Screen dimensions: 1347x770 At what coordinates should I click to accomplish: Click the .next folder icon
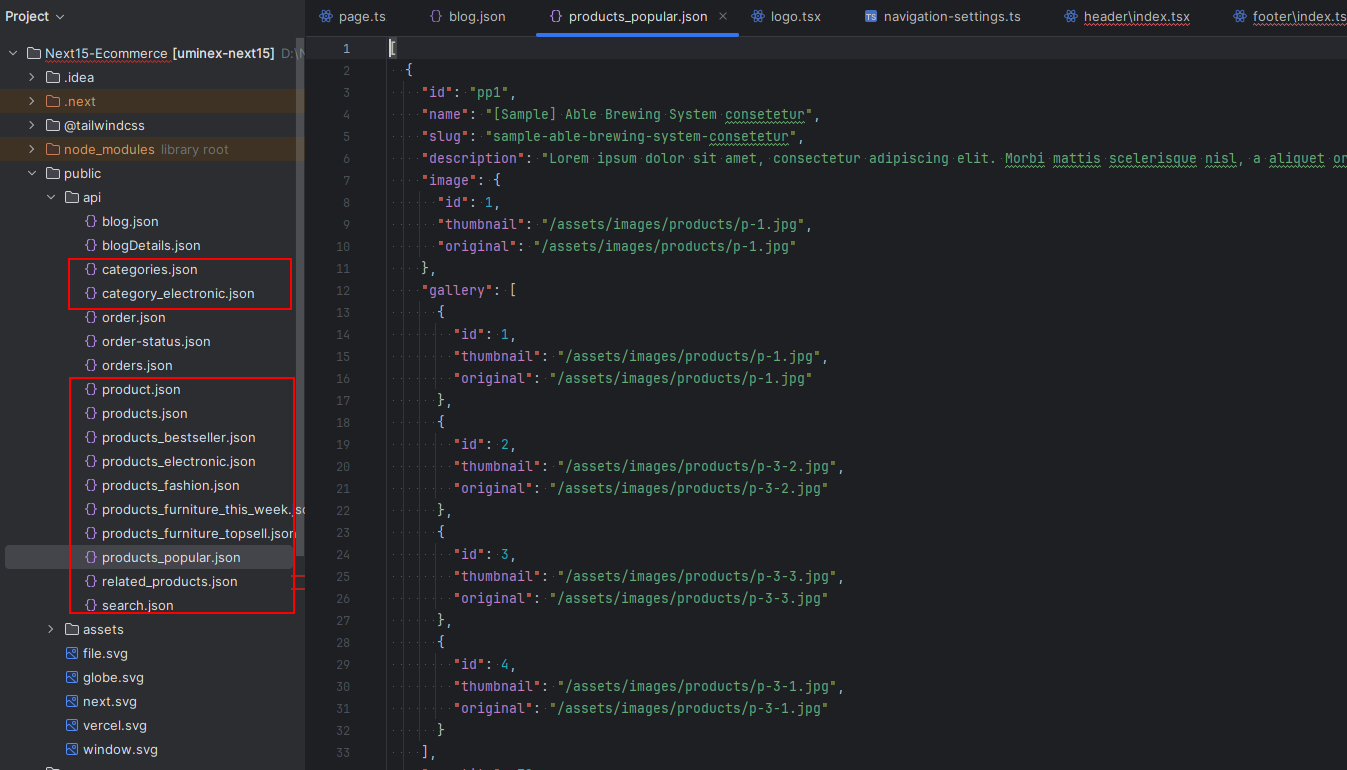click(53, 101)
